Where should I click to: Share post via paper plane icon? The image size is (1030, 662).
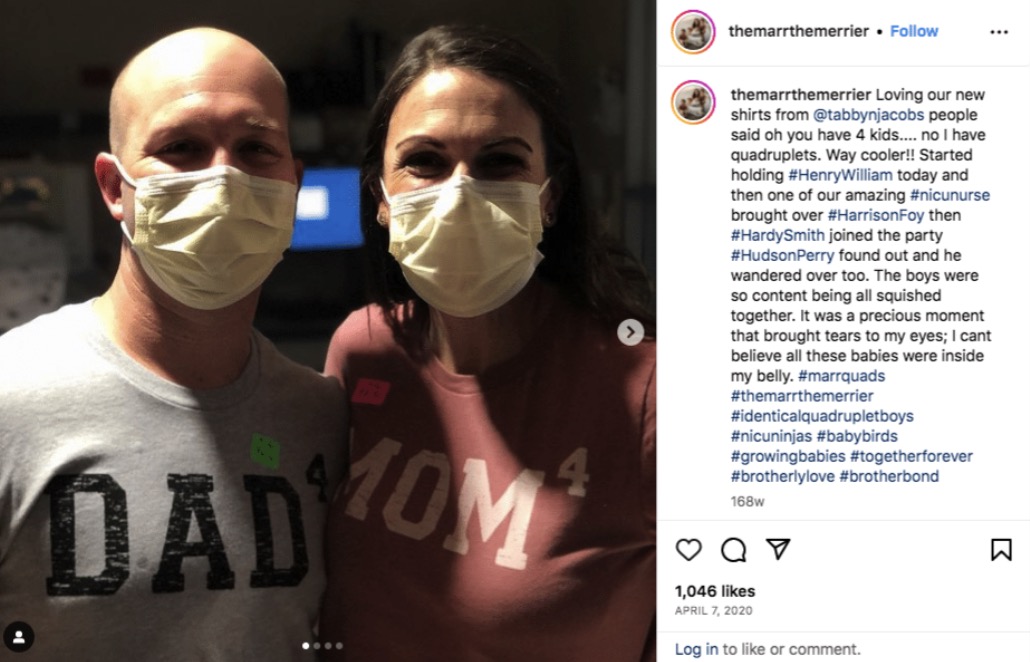(778, 549)
